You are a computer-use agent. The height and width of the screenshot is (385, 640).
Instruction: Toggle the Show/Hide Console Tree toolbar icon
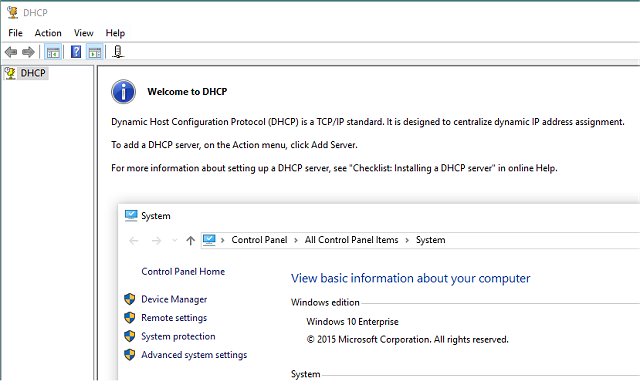coord(53,52)
